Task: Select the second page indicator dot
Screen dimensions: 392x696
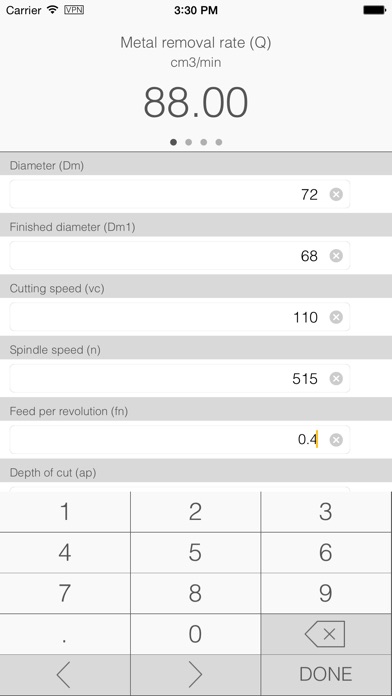Action: point(189,142)
